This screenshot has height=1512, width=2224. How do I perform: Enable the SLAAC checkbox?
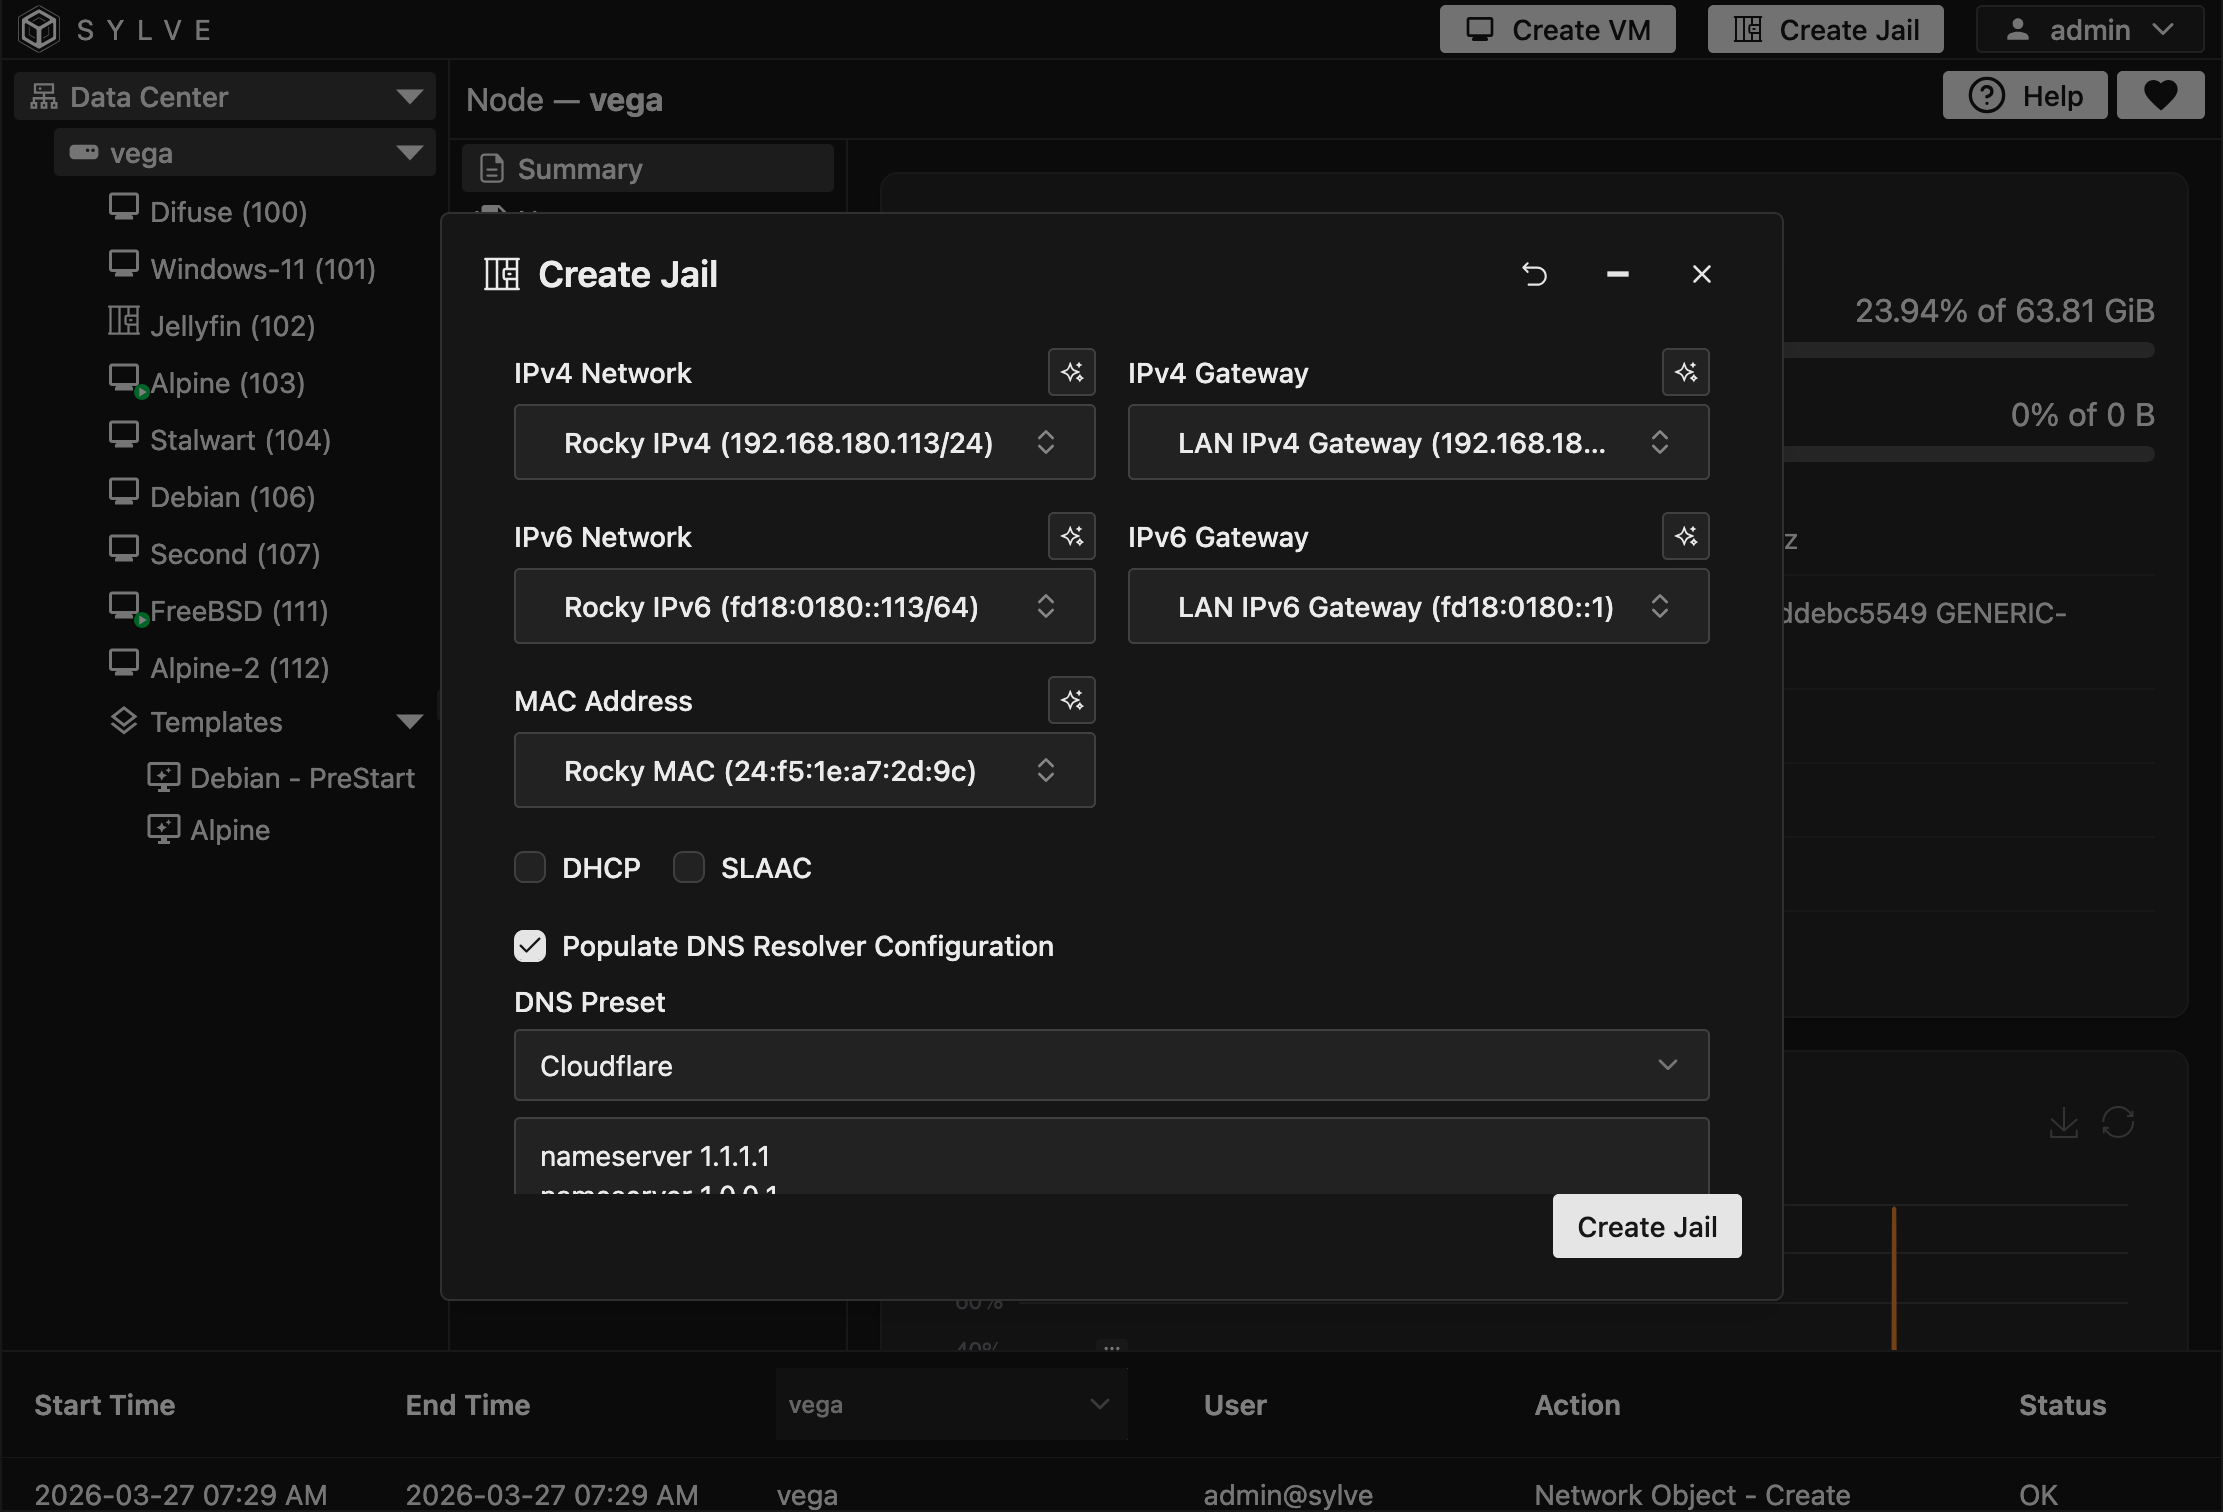(689, 867)
